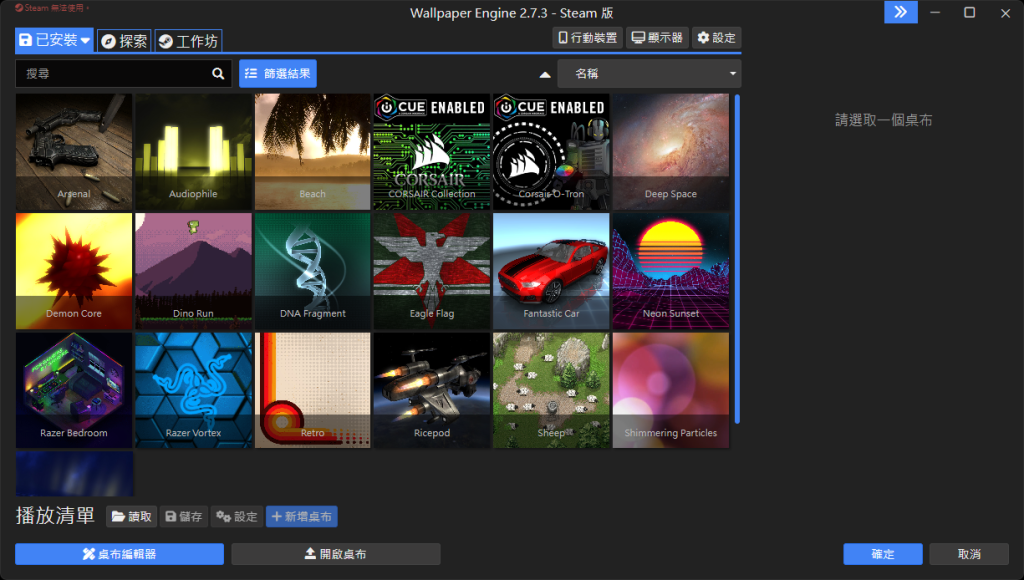
Task: Click the Steam 無法使用 status text
Action: [x=52, y=8]
